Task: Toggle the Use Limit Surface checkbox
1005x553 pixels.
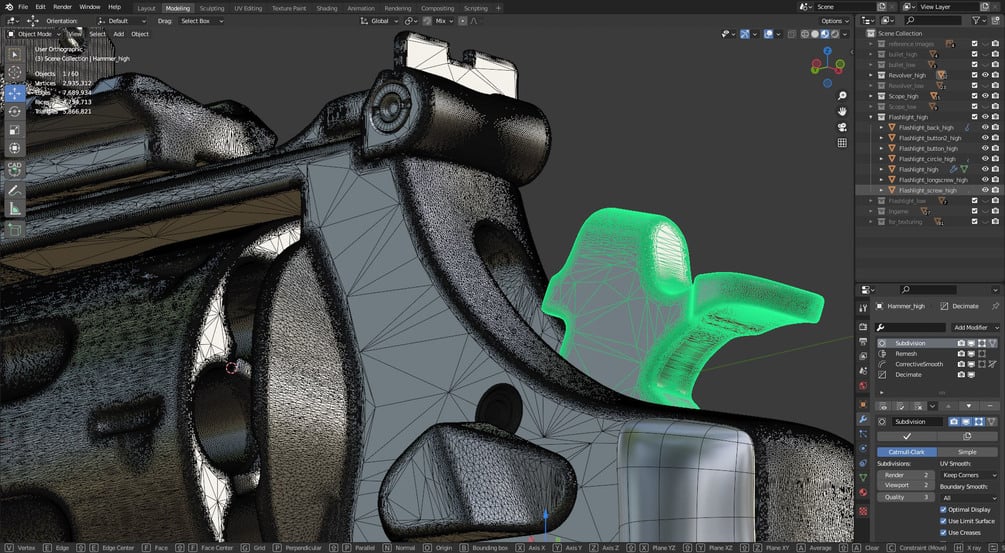Action: click(943, 521)
